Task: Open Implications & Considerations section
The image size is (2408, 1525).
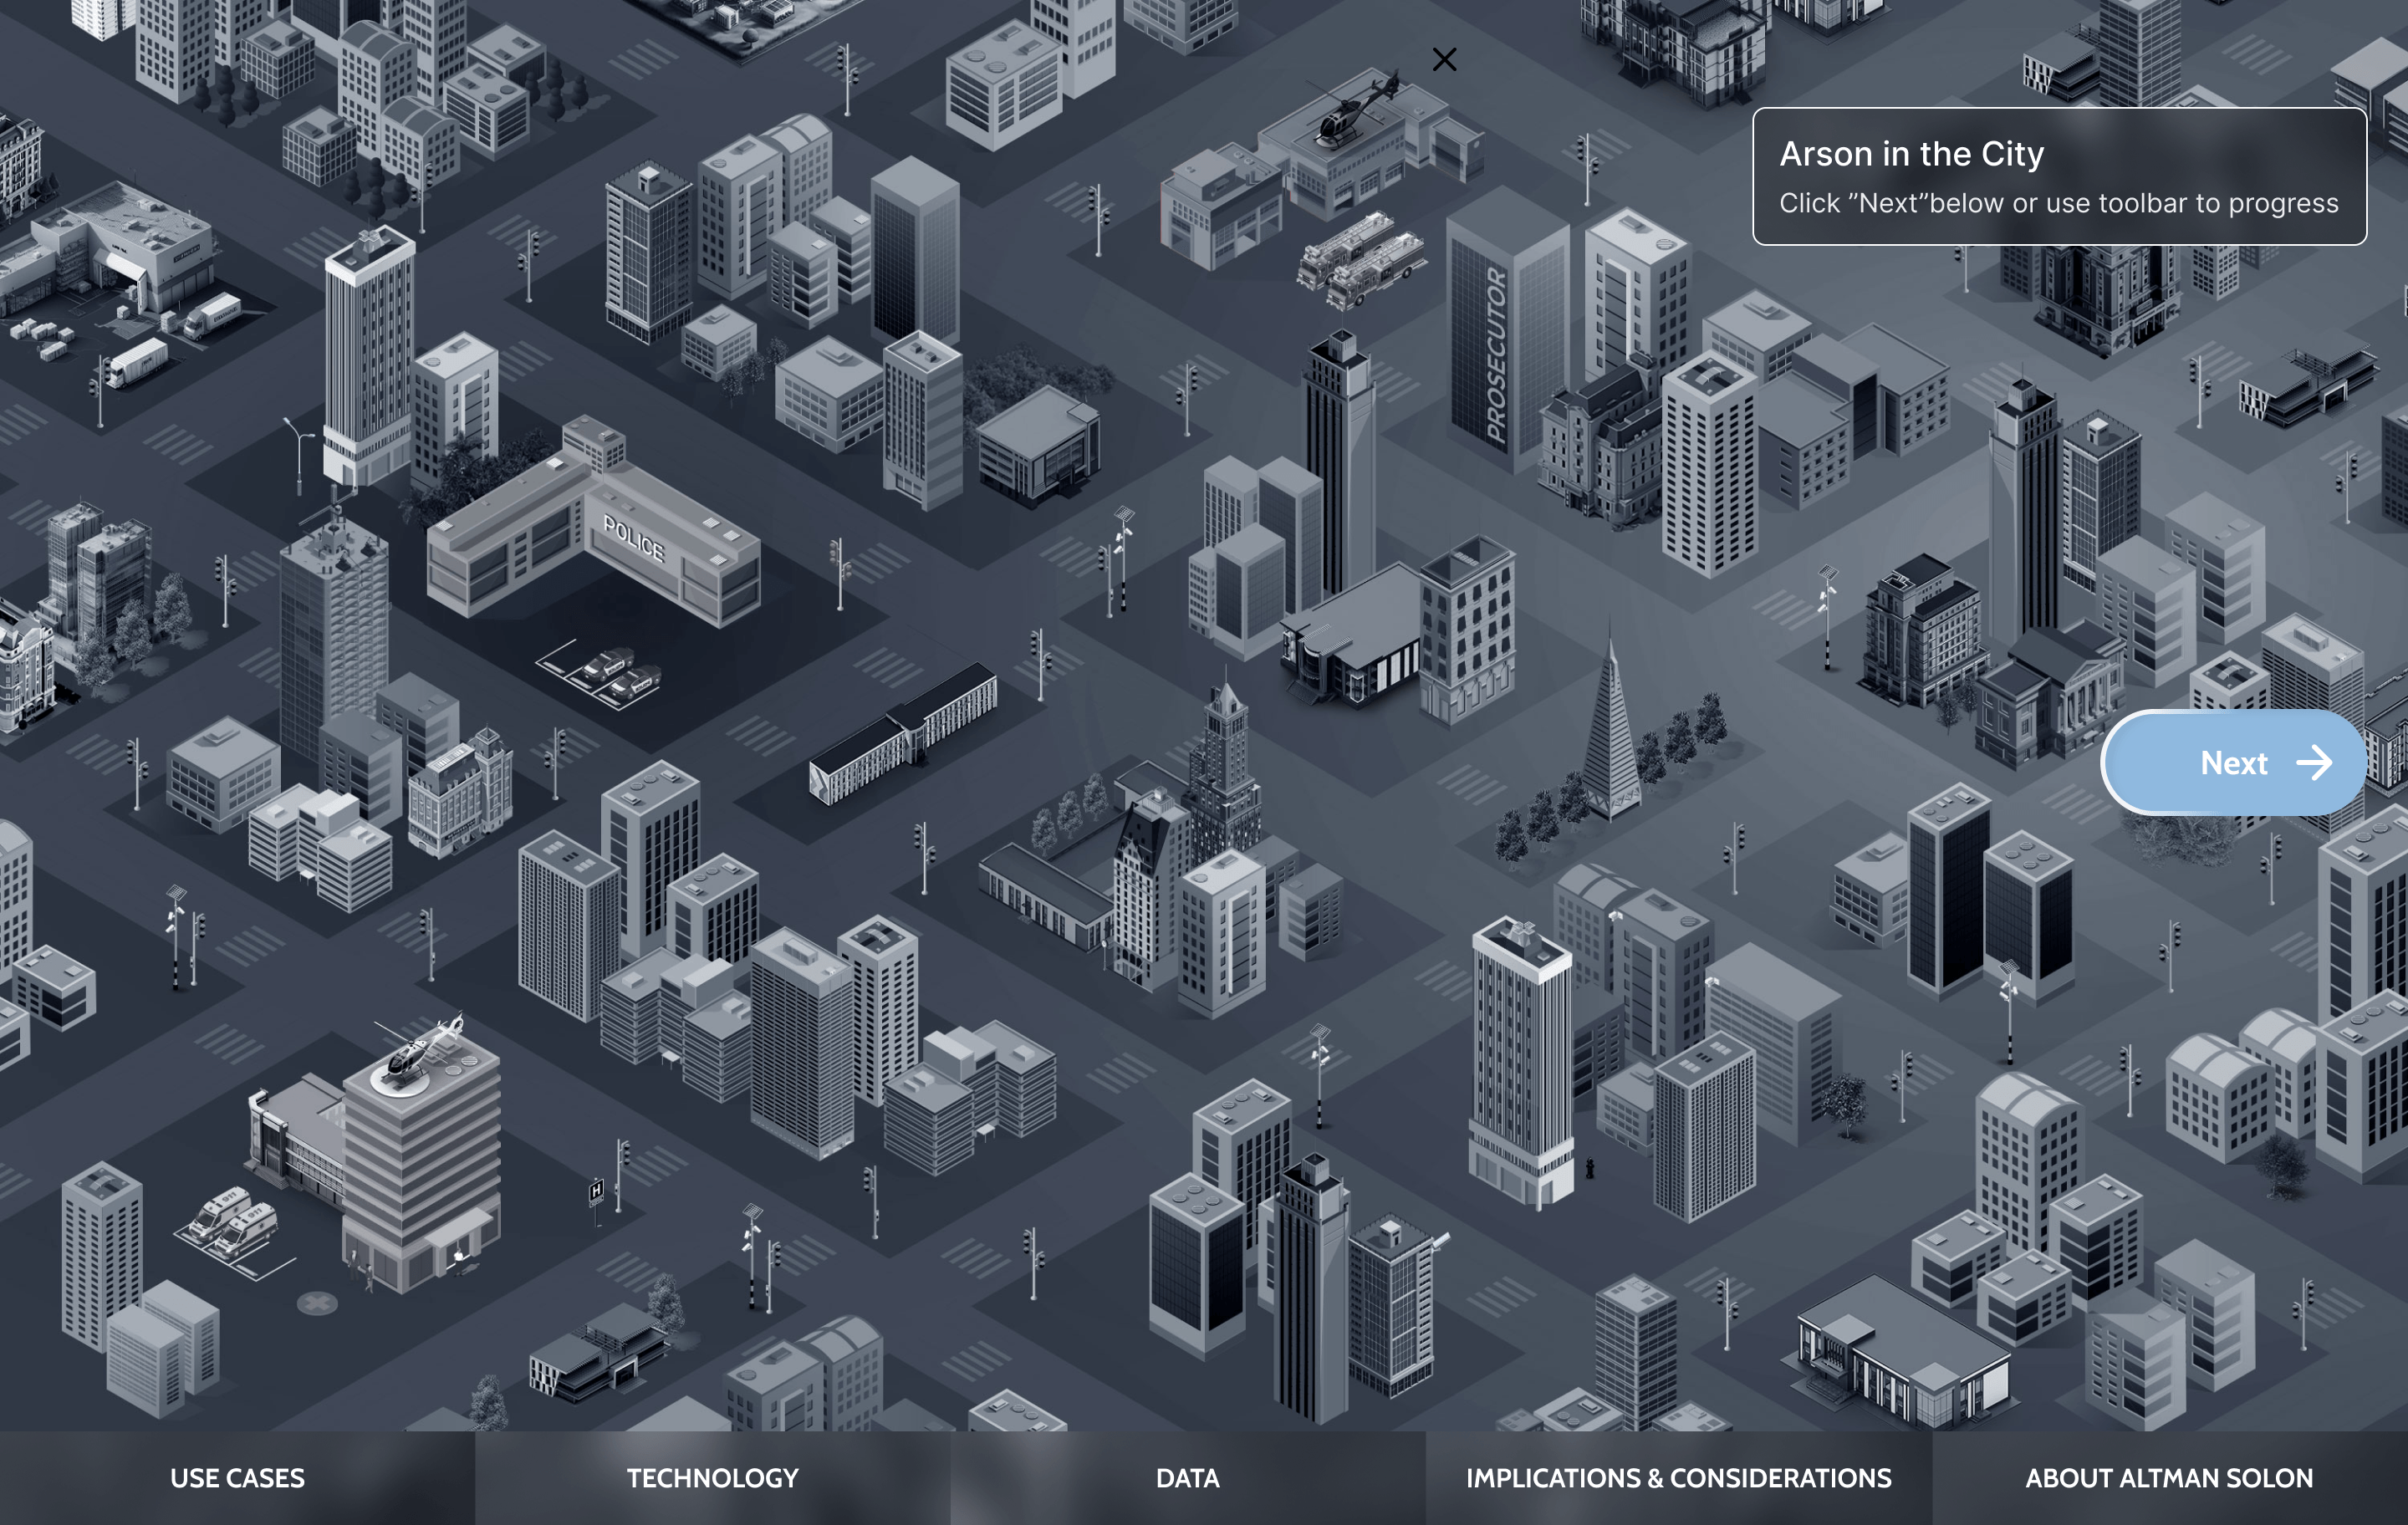Action: pos(1678,1478)
